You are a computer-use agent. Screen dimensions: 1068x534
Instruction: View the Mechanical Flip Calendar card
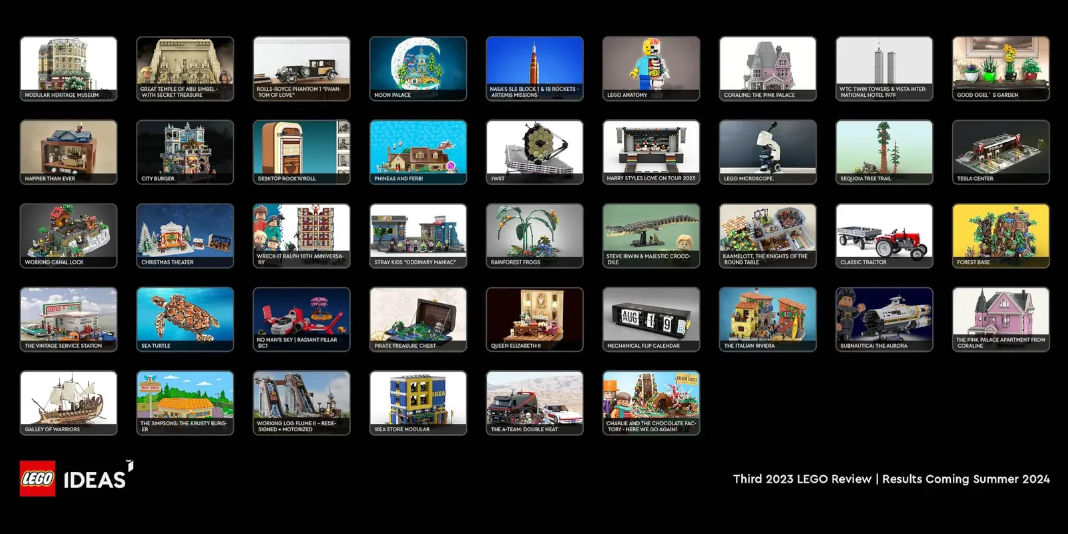click(651, 319)
